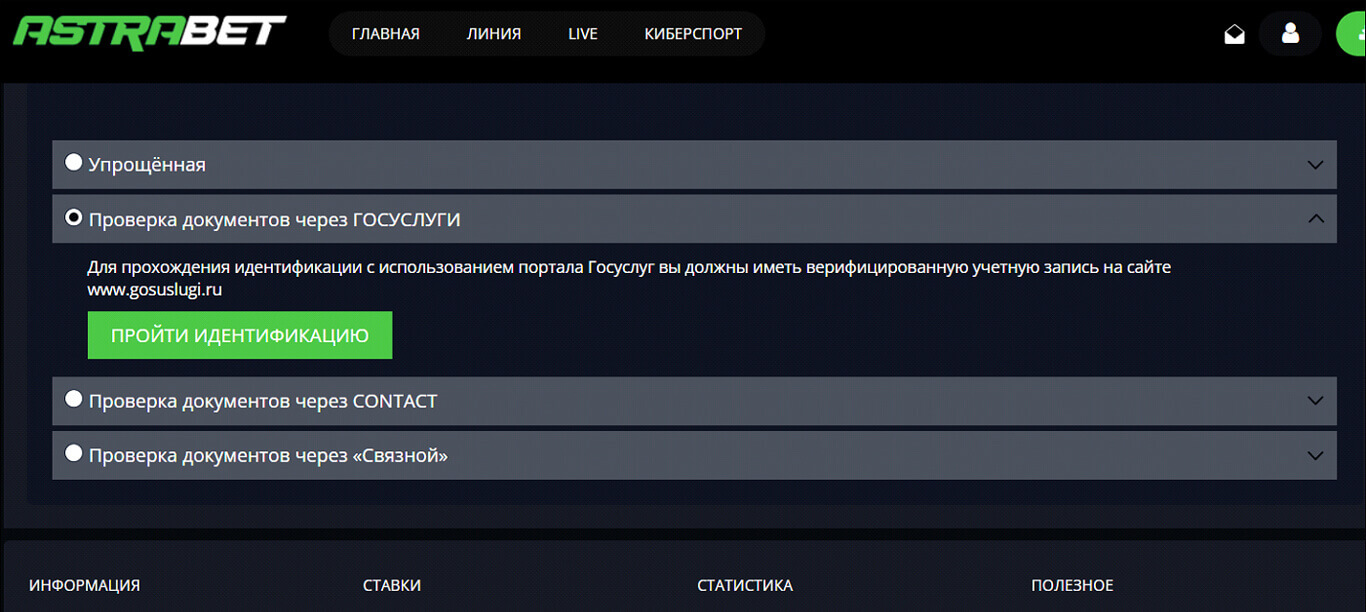
Task: Click the СТАВКИ footer heading
Action: coord(392,585)
